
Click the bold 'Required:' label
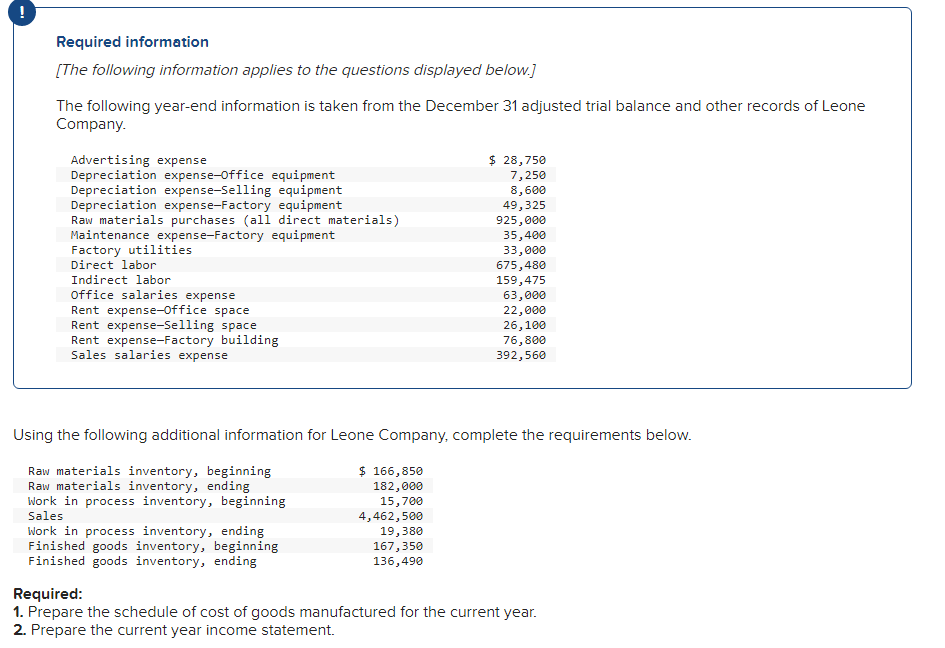coord(48,594)
